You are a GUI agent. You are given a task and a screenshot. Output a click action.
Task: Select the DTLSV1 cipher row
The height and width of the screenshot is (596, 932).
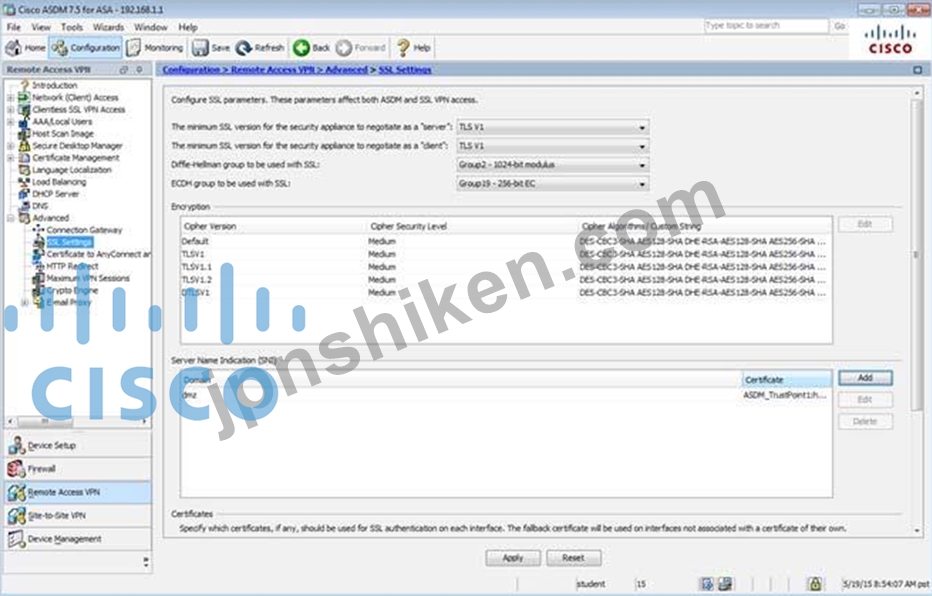[506, 292]
